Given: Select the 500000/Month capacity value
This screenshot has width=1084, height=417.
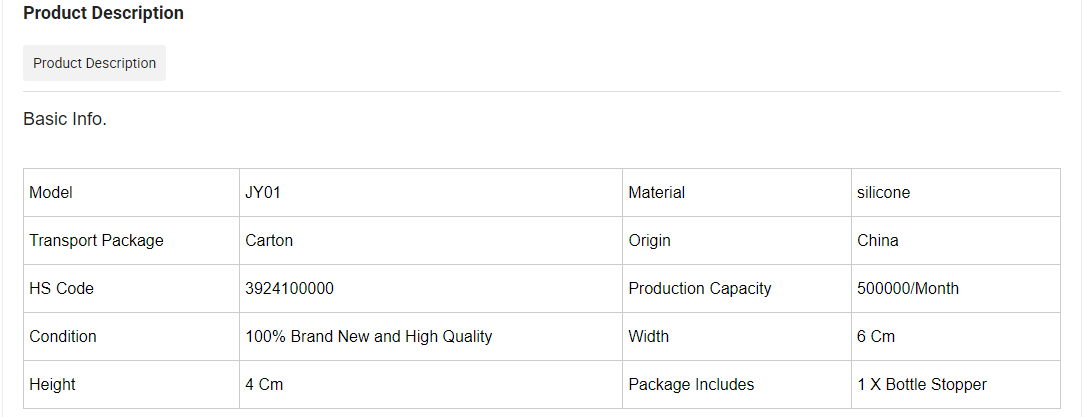Looking at the screenshot, I should (908, 288).
